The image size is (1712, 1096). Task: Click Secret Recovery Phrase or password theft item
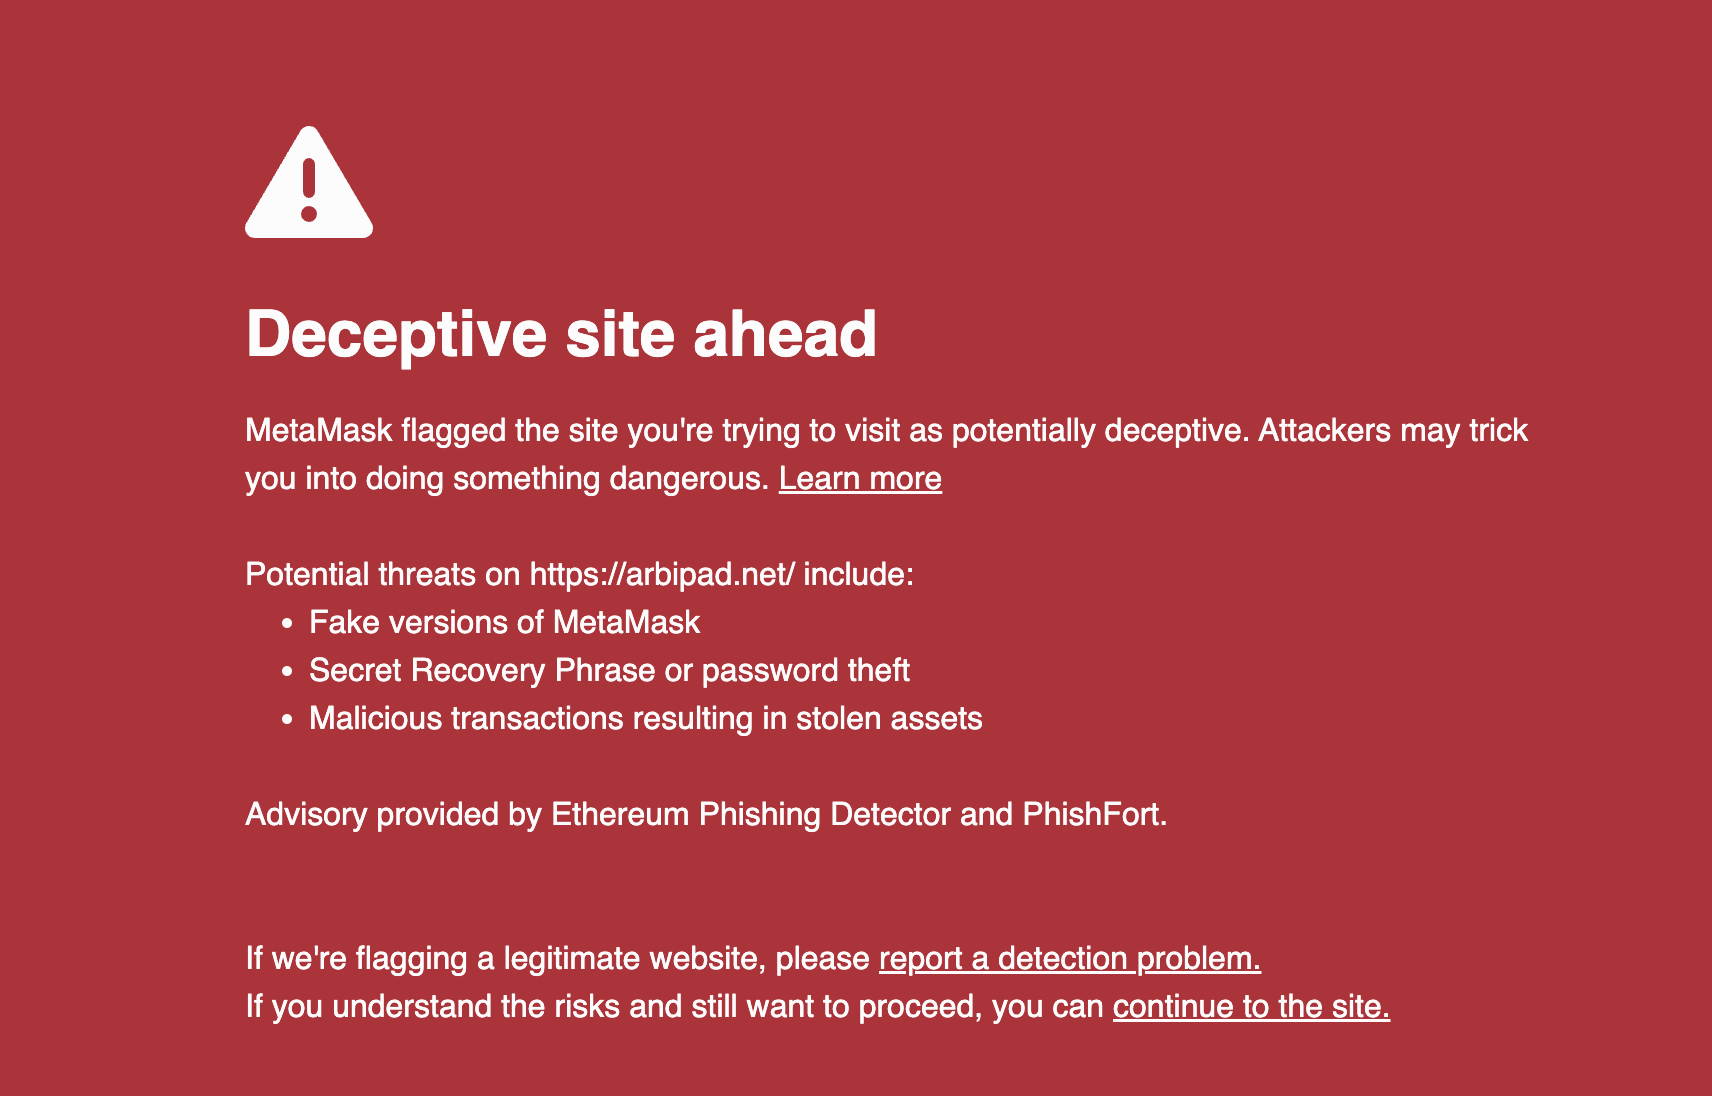coord(609,670)
